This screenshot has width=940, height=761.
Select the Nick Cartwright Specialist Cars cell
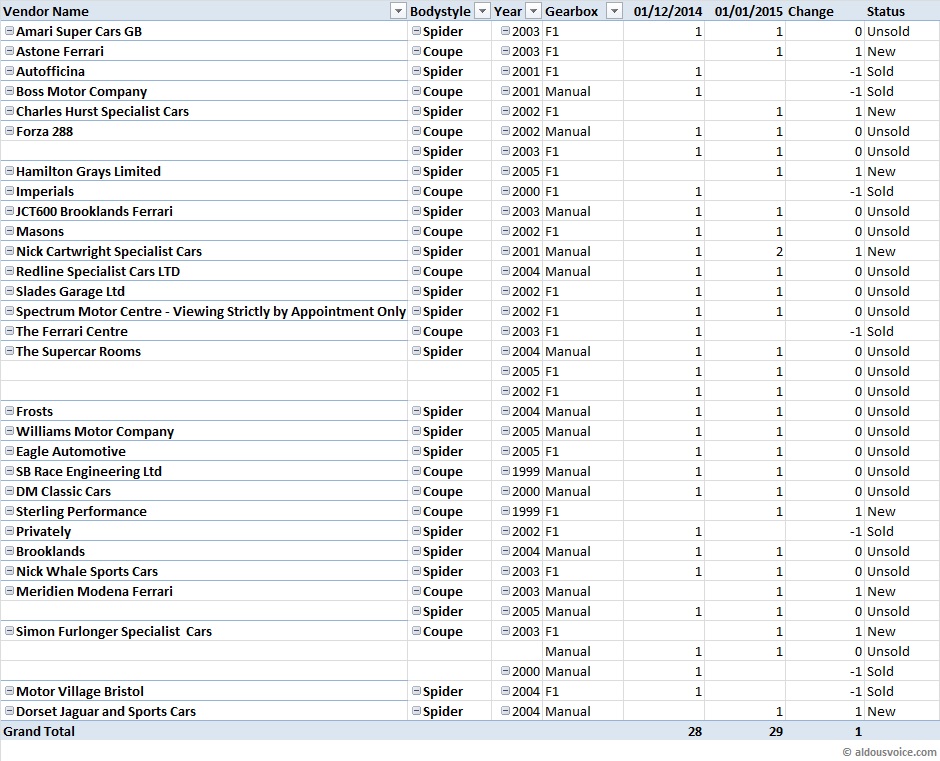click(109, 251)
